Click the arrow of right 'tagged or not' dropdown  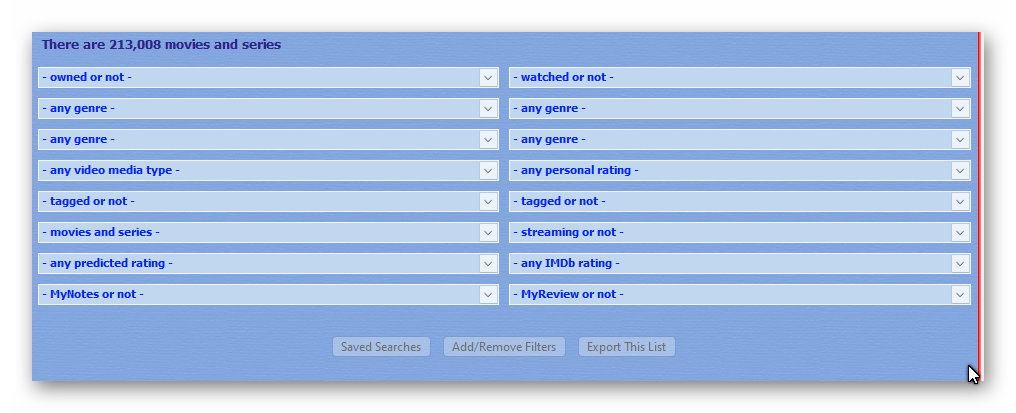pyautogui.click(x=960, y=202)
